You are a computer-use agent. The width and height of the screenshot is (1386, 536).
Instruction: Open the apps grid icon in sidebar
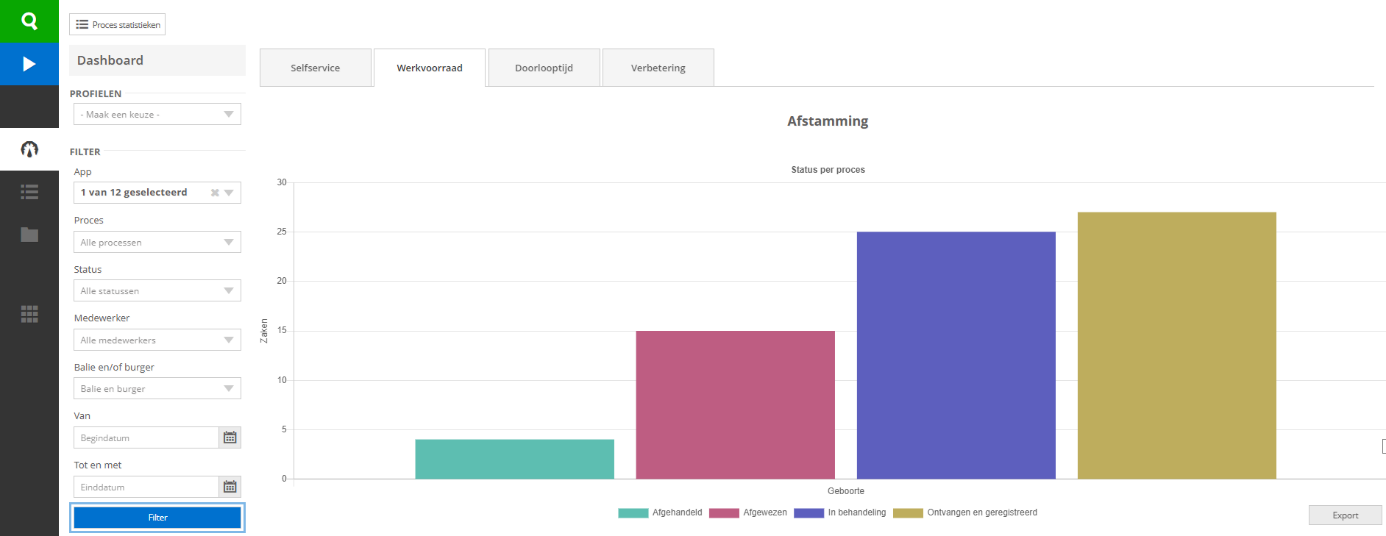pyautogui.click(x=29, y=314)
